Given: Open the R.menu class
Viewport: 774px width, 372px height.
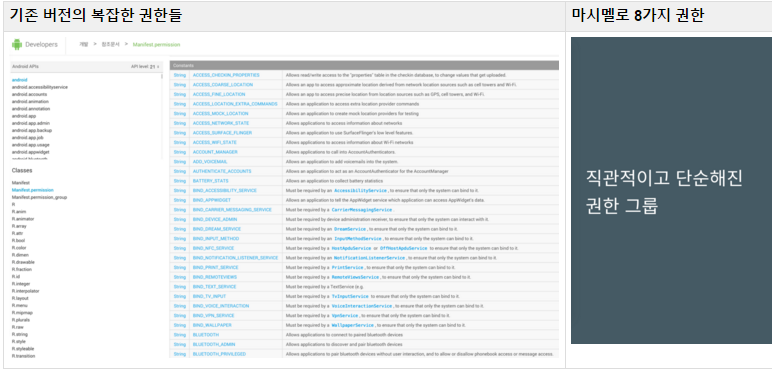Looking at the screenshot, I should click(x=20, y=305).
